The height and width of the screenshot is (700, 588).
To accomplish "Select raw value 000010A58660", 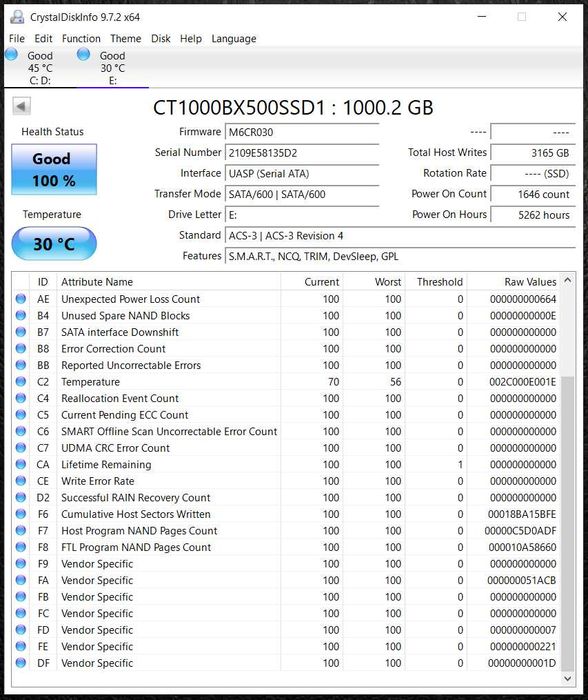I will tap(522, 547).
